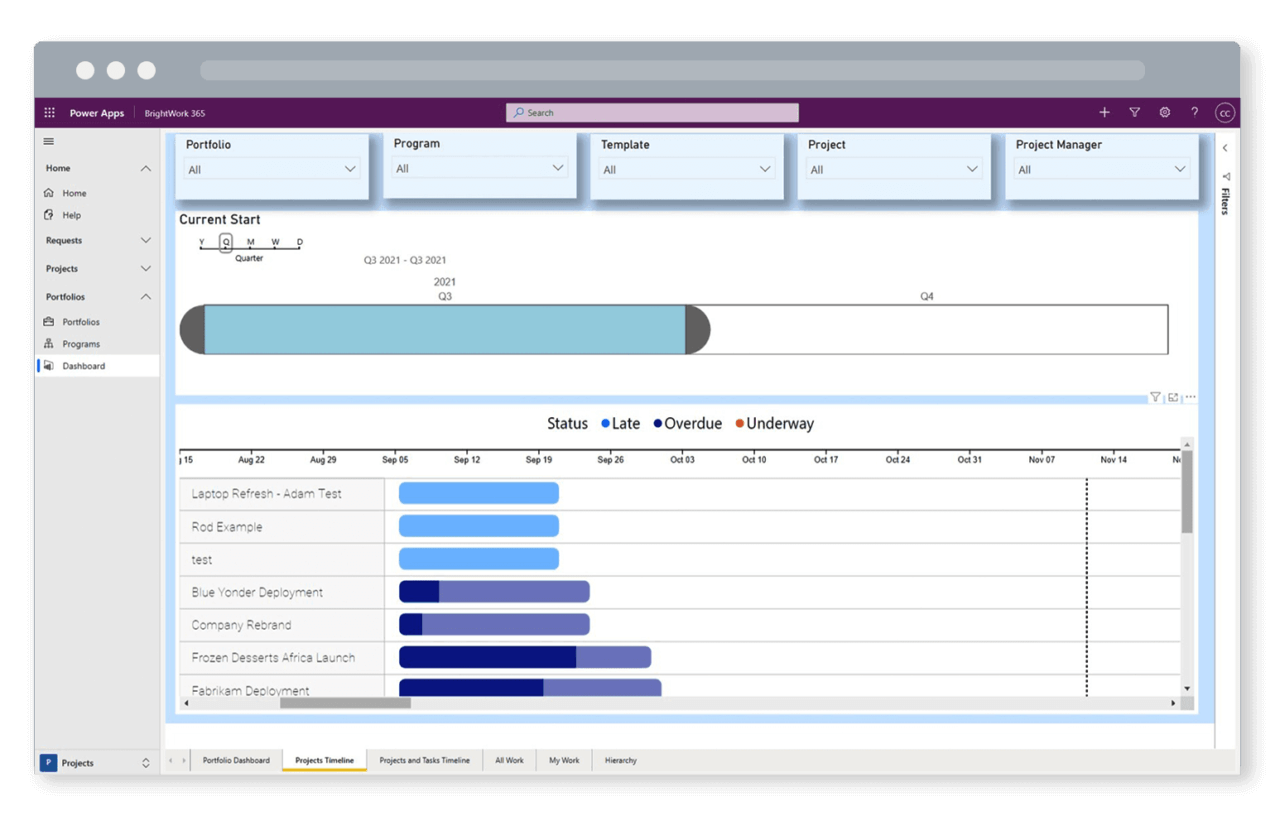Click the plus icon in the top bar
The width and height of the screenshot is (1280, 835).
click(x=1104, y=112)
